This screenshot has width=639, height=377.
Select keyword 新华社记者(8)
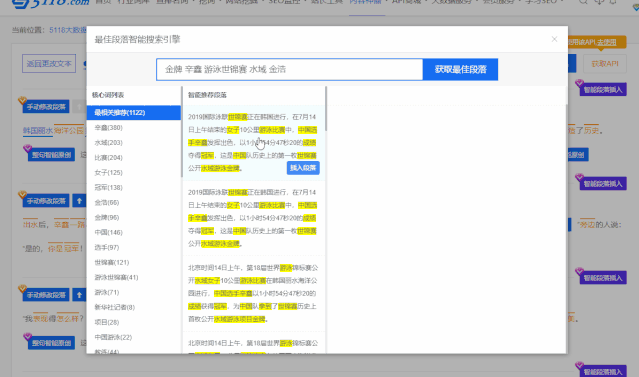click(x=115, y=307)
